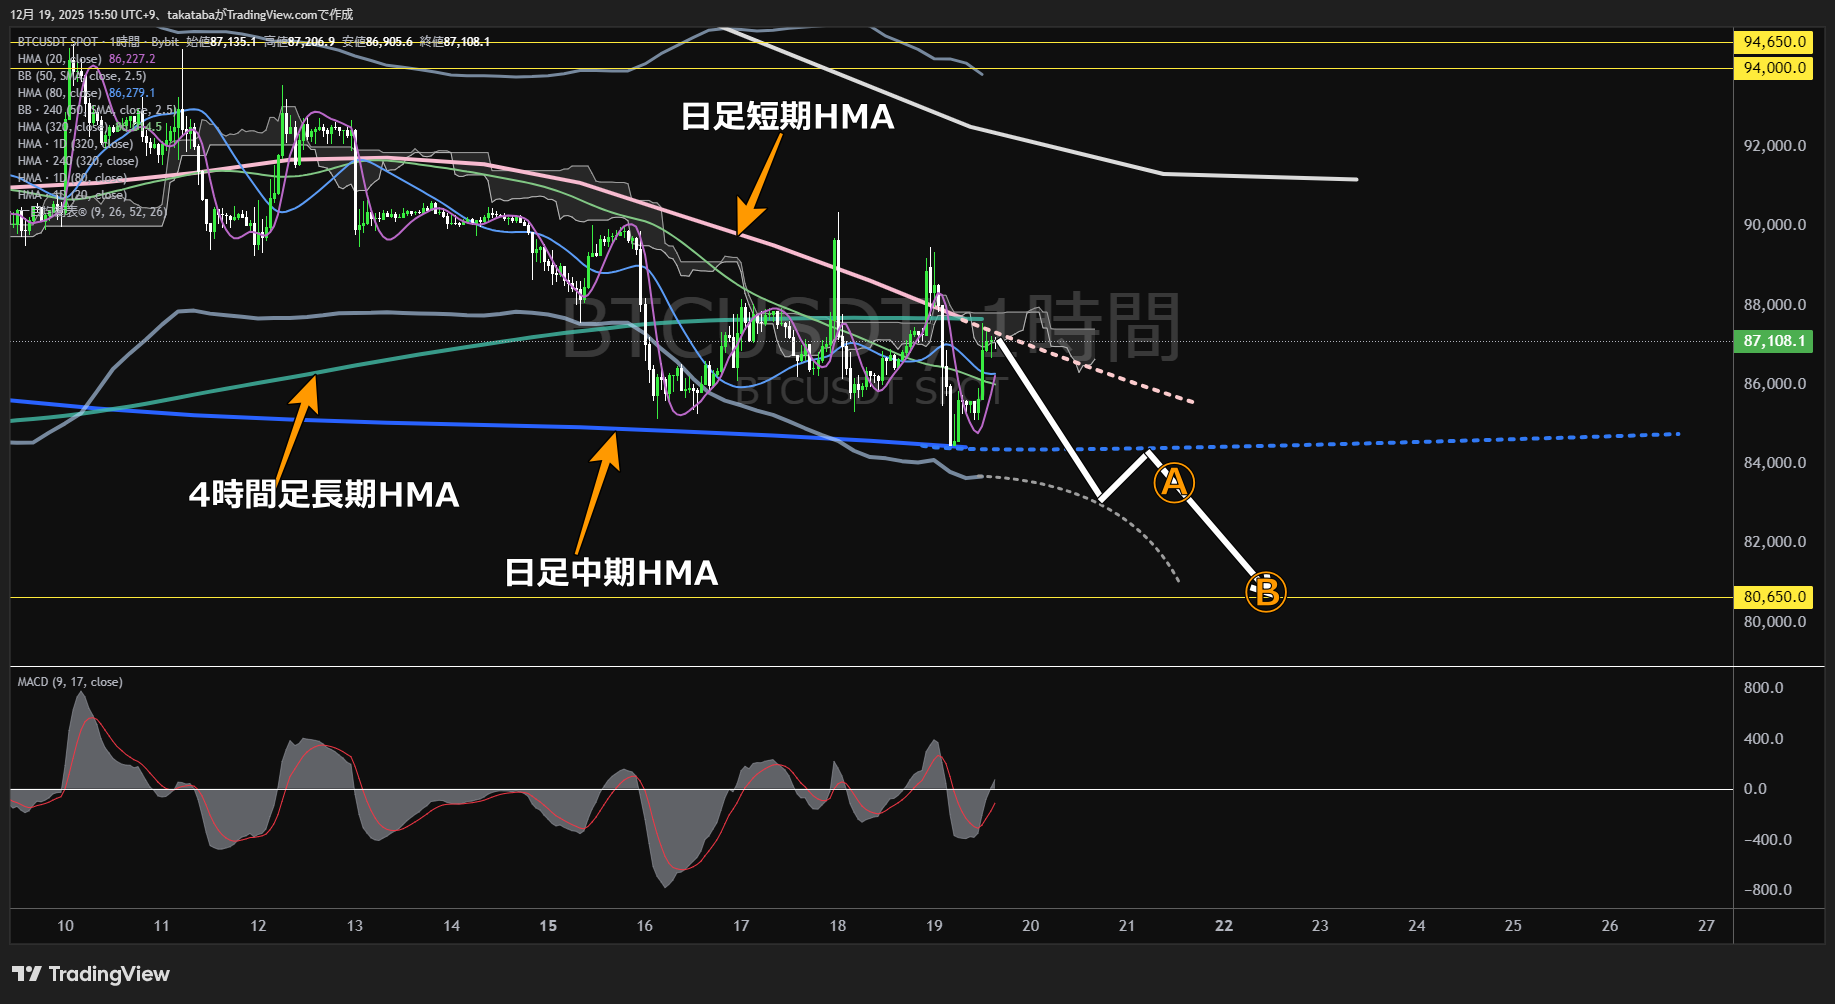The image size is (1835, 1004).
Task: Select the 80,650.0 horizontal line price label
Action: coord(1773,597)
